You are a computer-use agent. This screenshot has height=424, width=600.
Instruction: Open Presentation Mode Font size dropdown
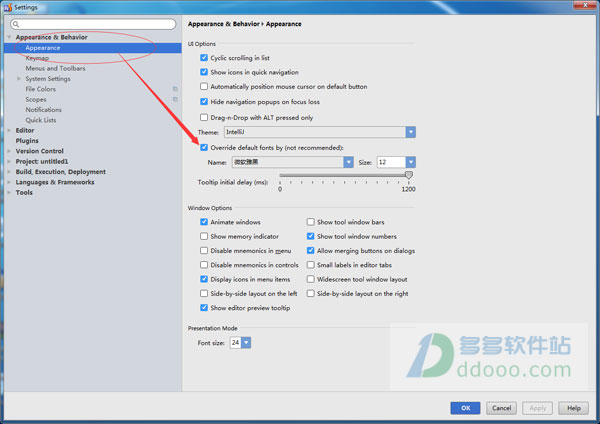(246, 342)
